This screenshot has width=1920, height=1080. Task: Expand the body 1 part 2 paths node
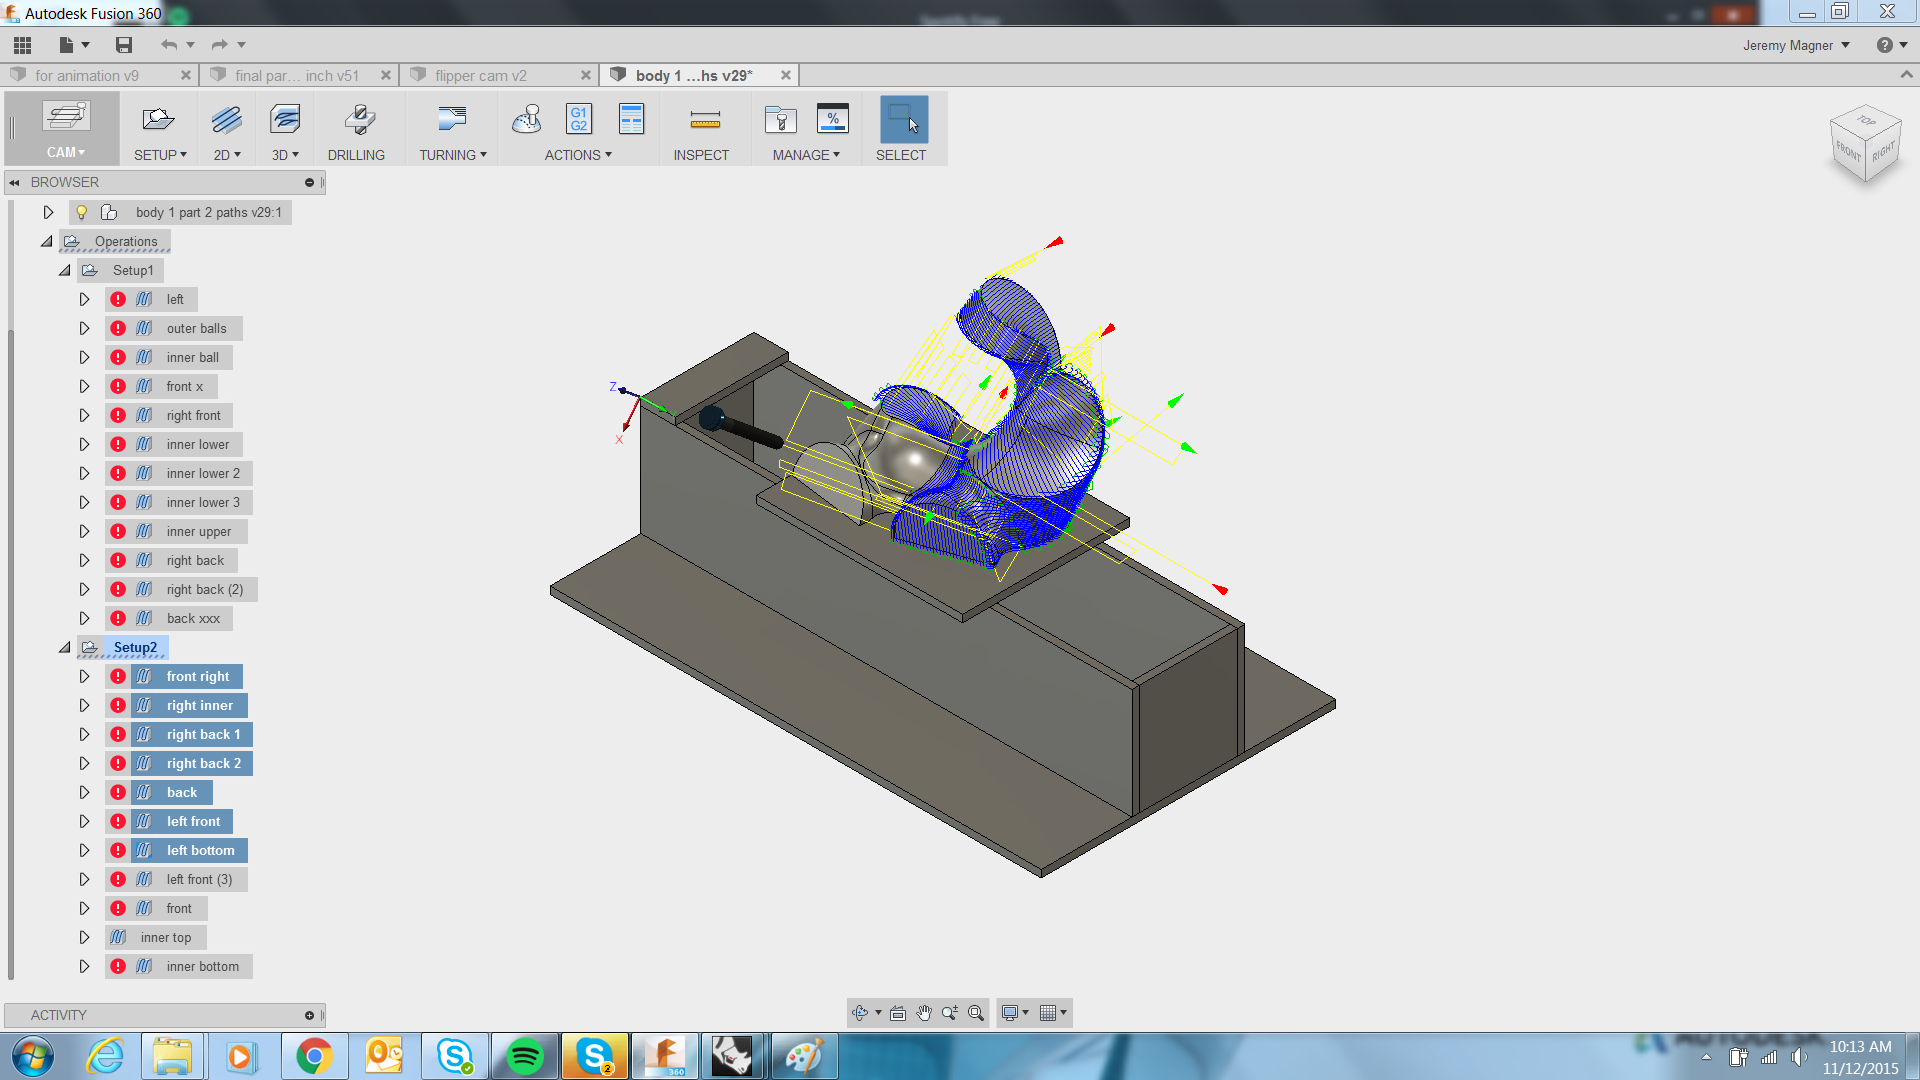(48, 212)
